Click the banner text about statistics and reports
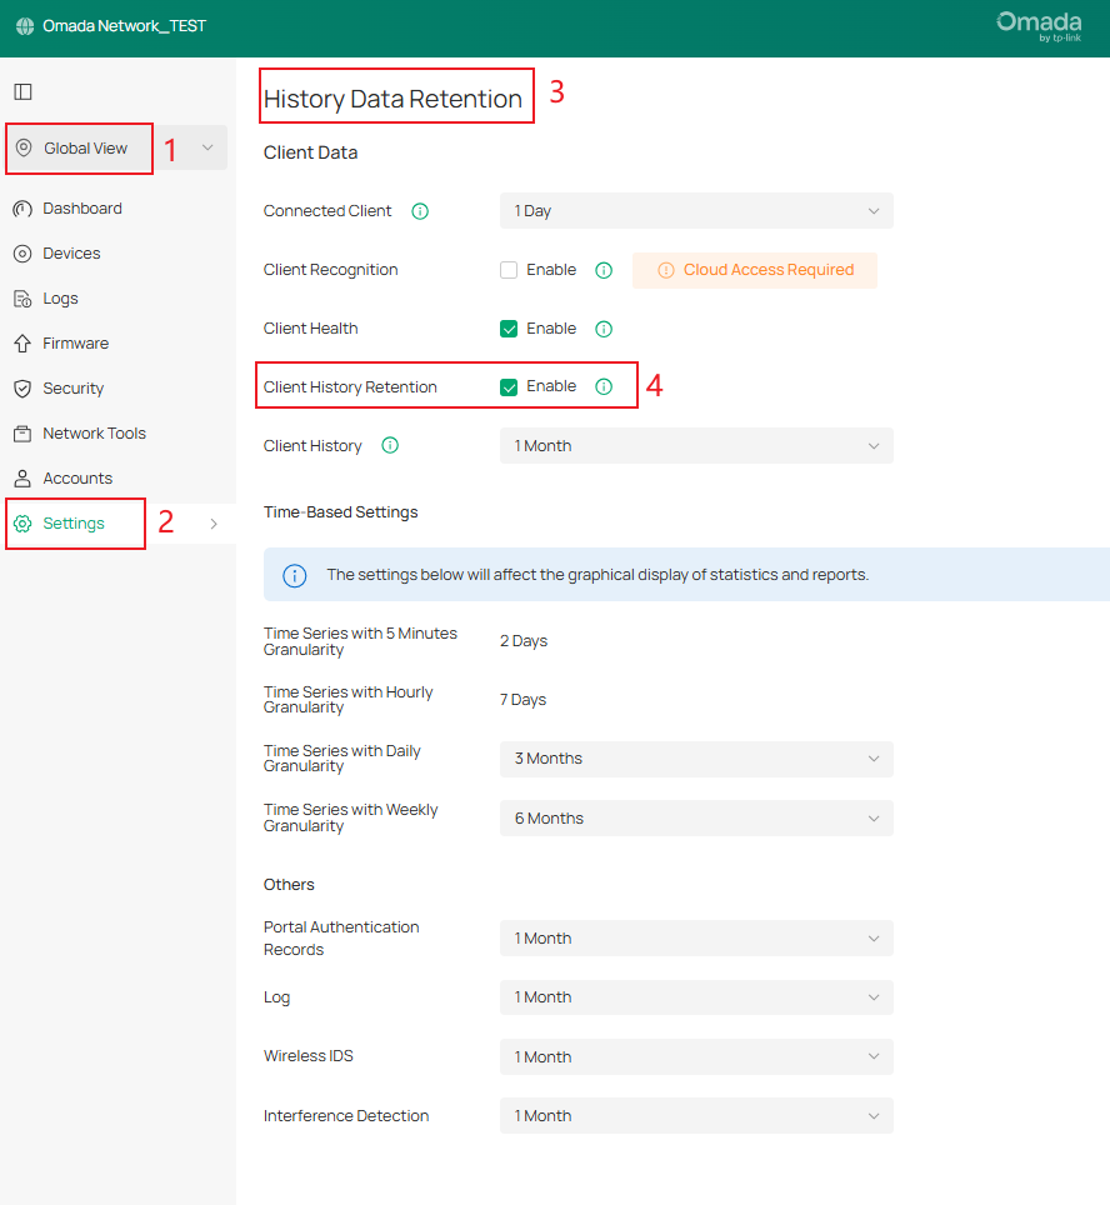Screen dimensions: 1110x1205 [598, 575]
